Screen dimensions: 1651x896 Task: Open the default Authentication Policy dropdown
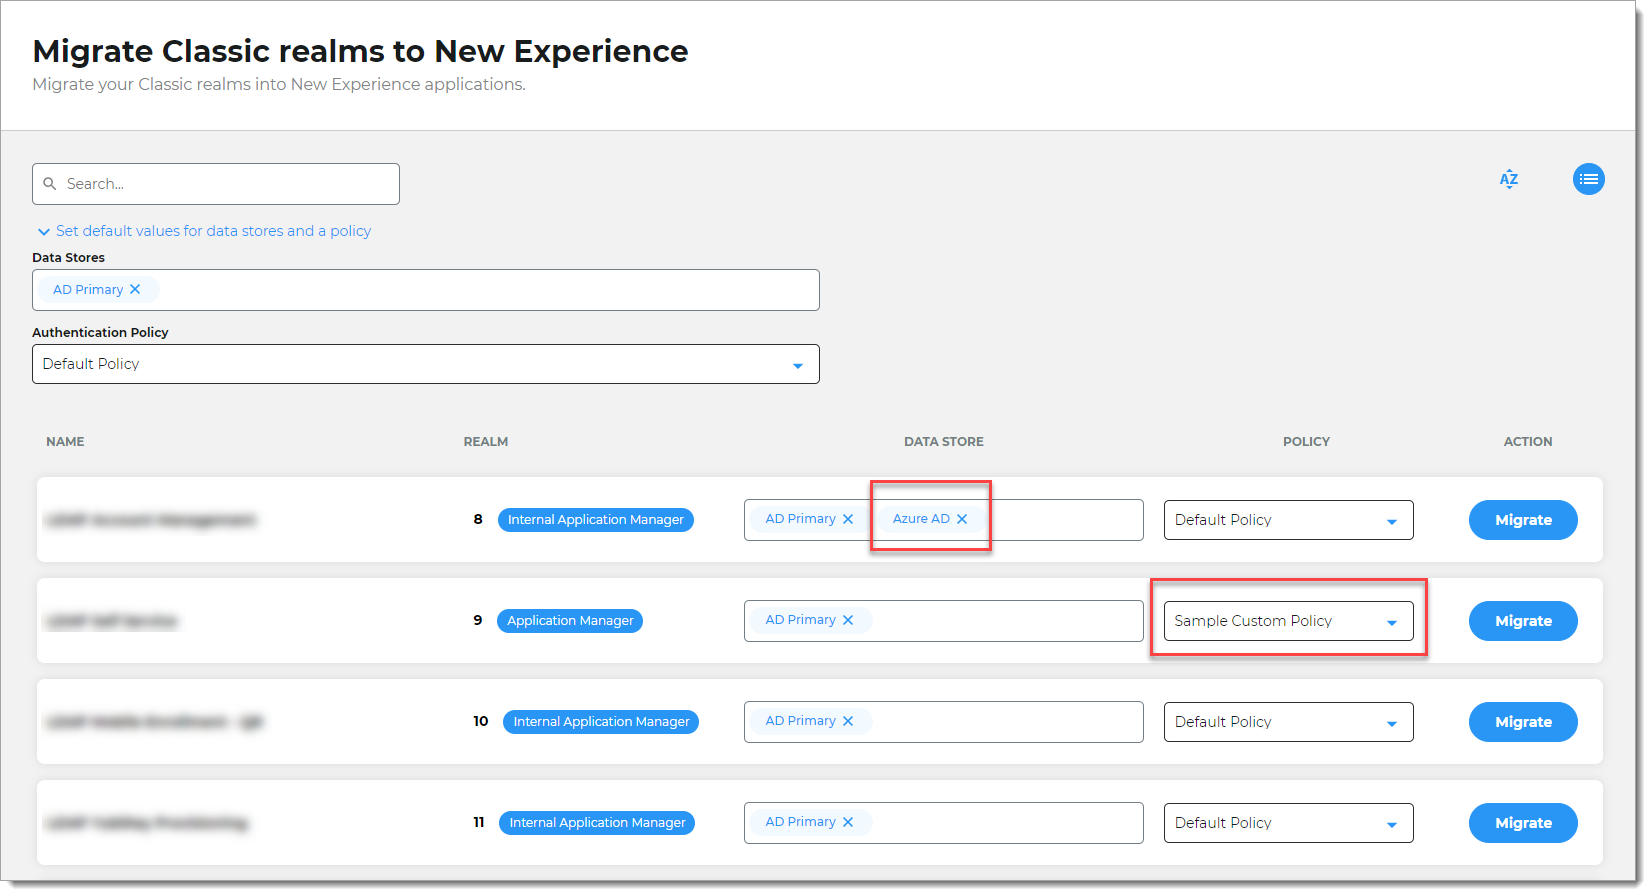point(425,364)
